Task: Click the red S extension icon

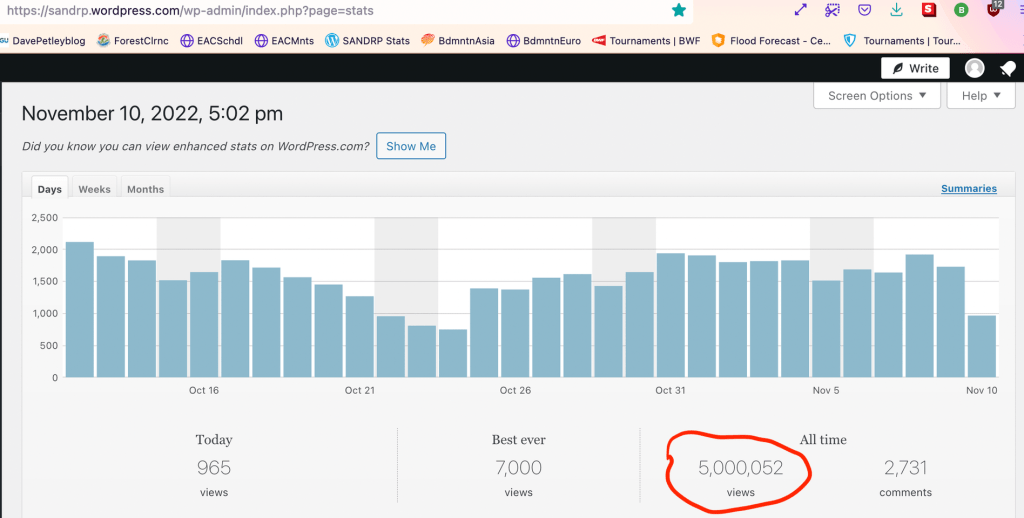Action: [x=929, y=10]
